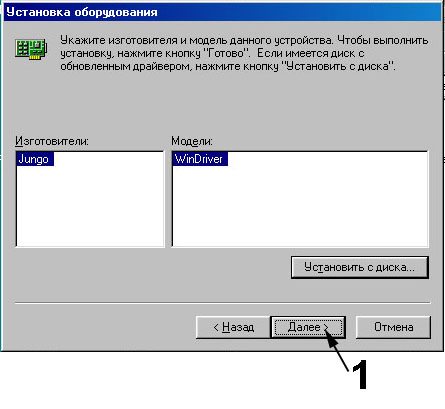Click the blank gray area above the lists
This screenshot has height=409, width=445.
point(222,103)
